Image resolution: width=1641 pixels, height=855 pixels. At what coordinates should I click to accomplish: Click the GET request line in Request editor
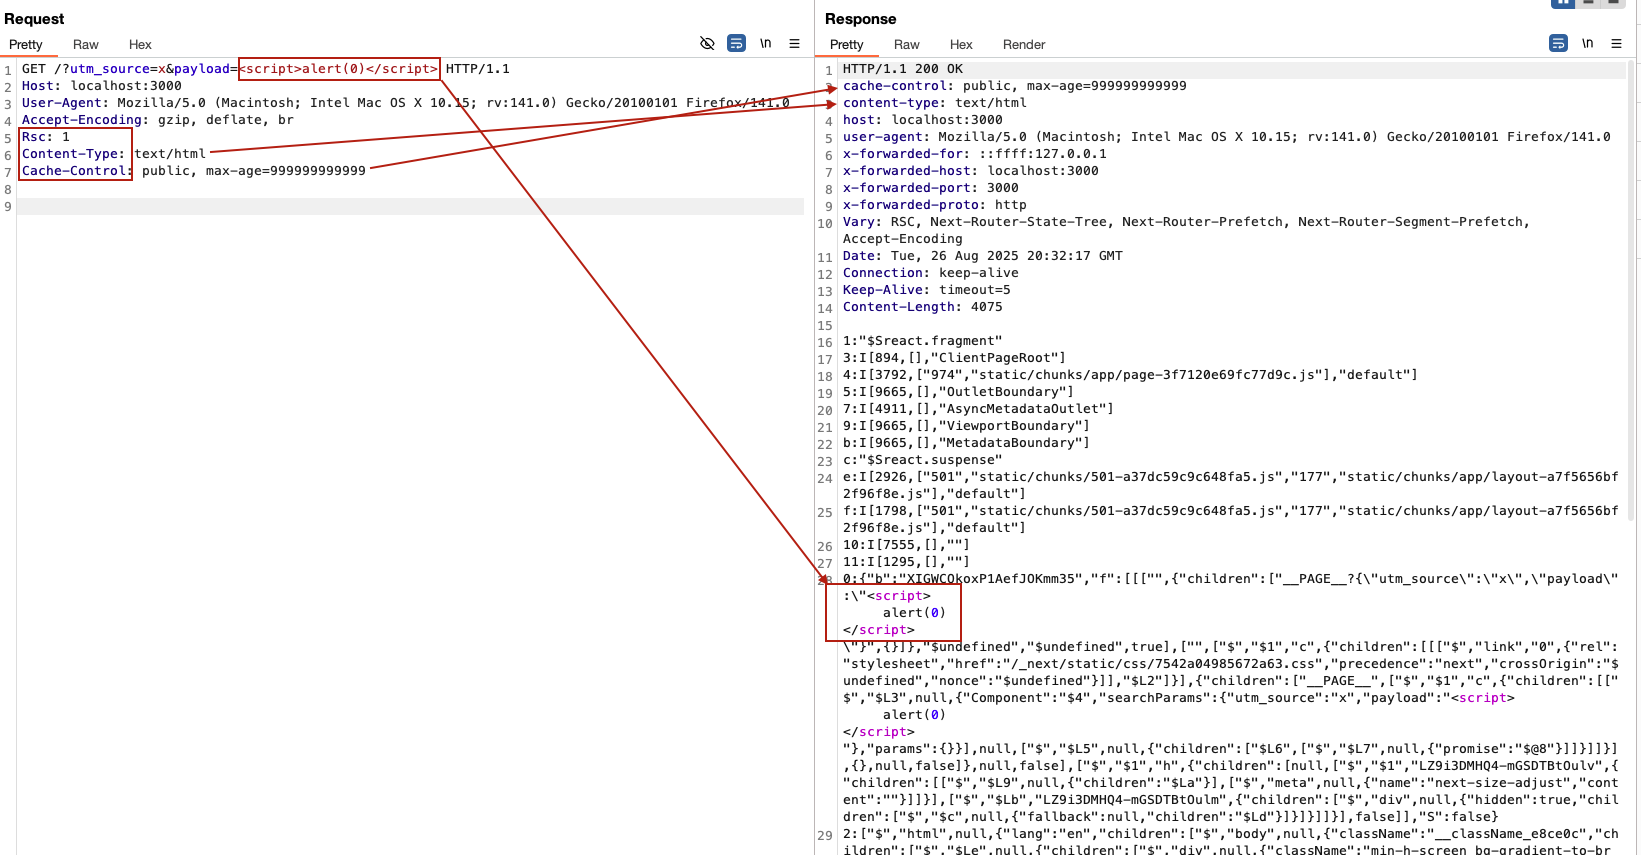click(x=266, y=69)
